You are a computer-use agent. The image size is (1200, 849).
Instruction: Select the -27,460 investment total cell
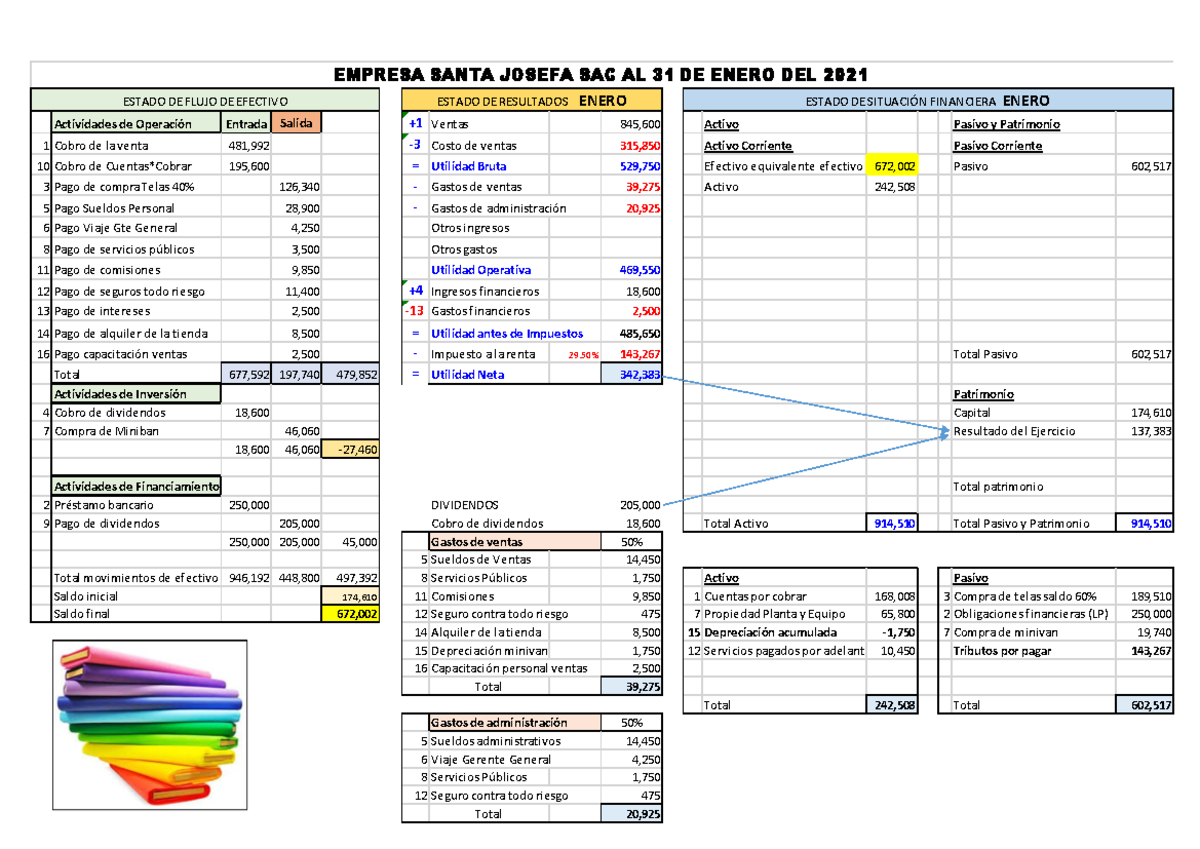[351, 450]
